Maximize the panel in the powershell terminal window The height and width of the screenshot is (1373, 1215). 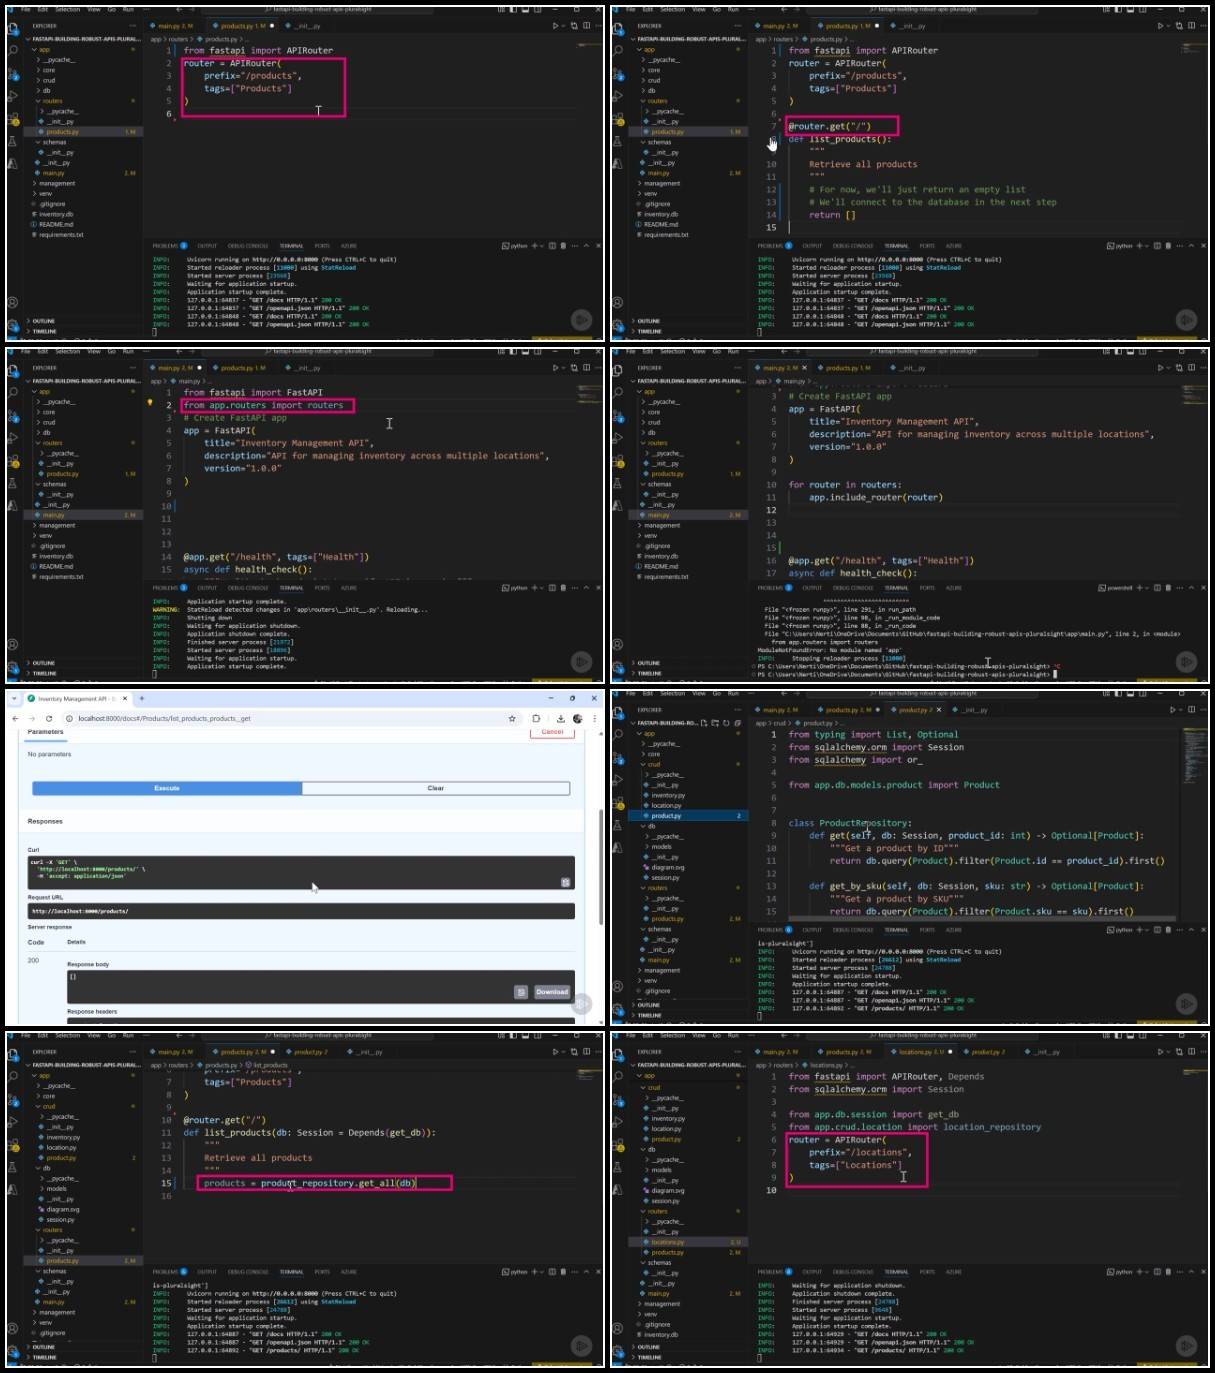coord(1191,588)
